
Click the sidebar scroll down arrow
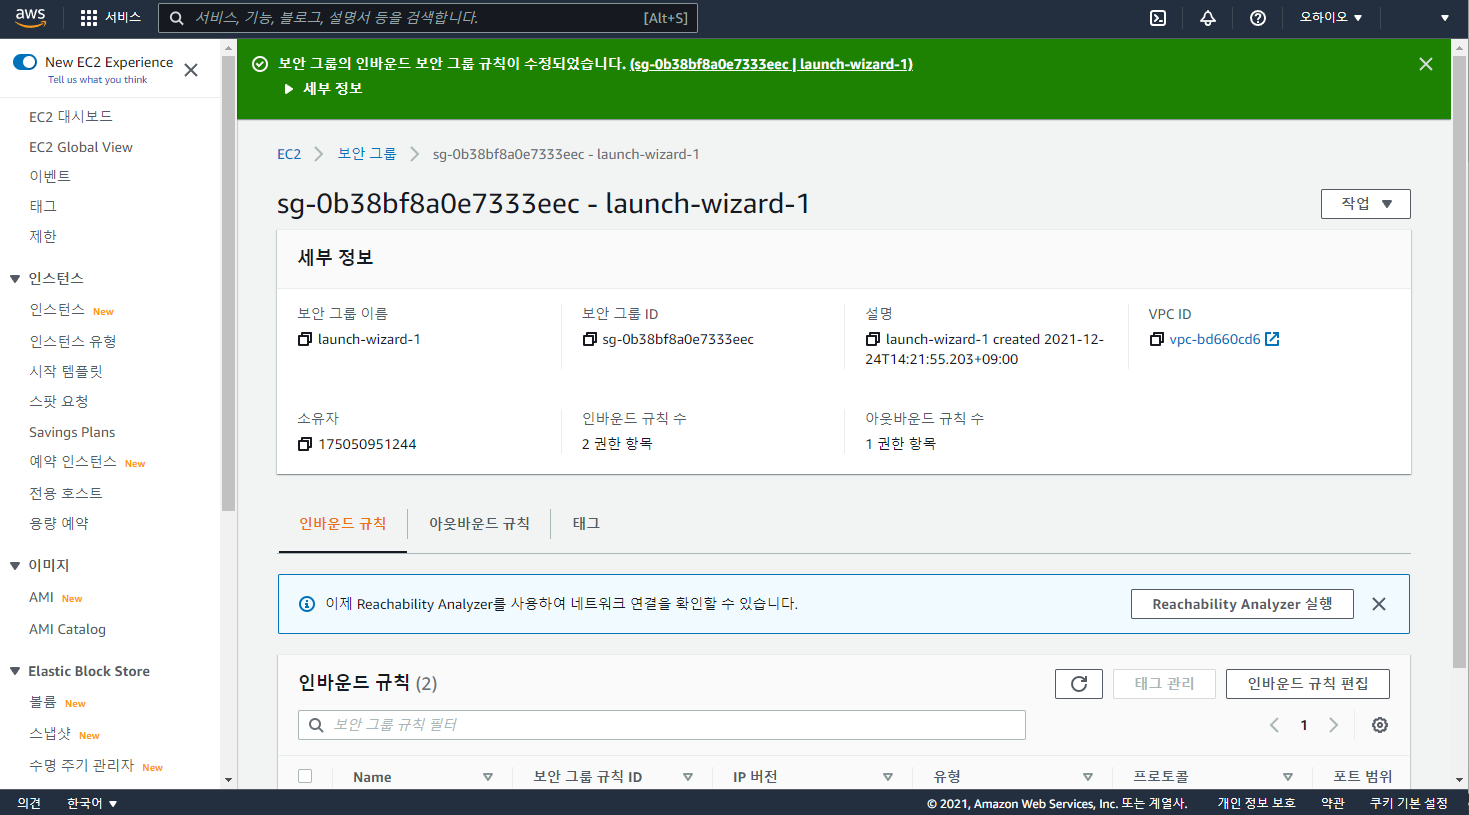(x=228, y=780)
